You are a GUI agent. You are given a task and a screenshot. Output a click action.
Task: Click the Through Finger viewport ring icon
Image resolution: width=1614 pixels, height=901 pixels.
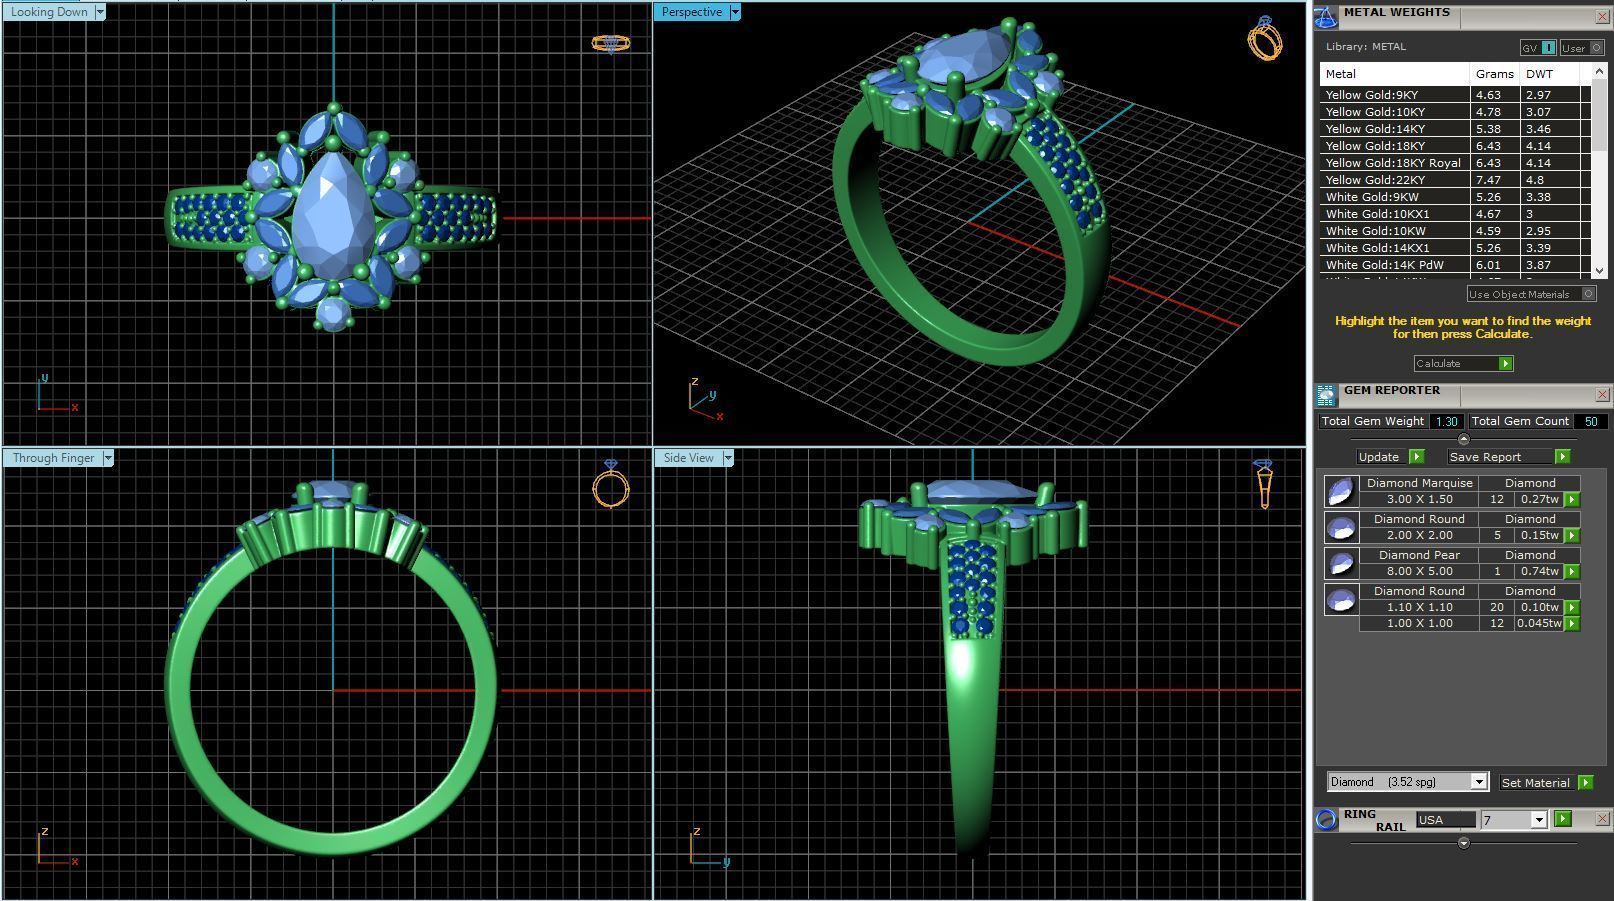[610, 484]
